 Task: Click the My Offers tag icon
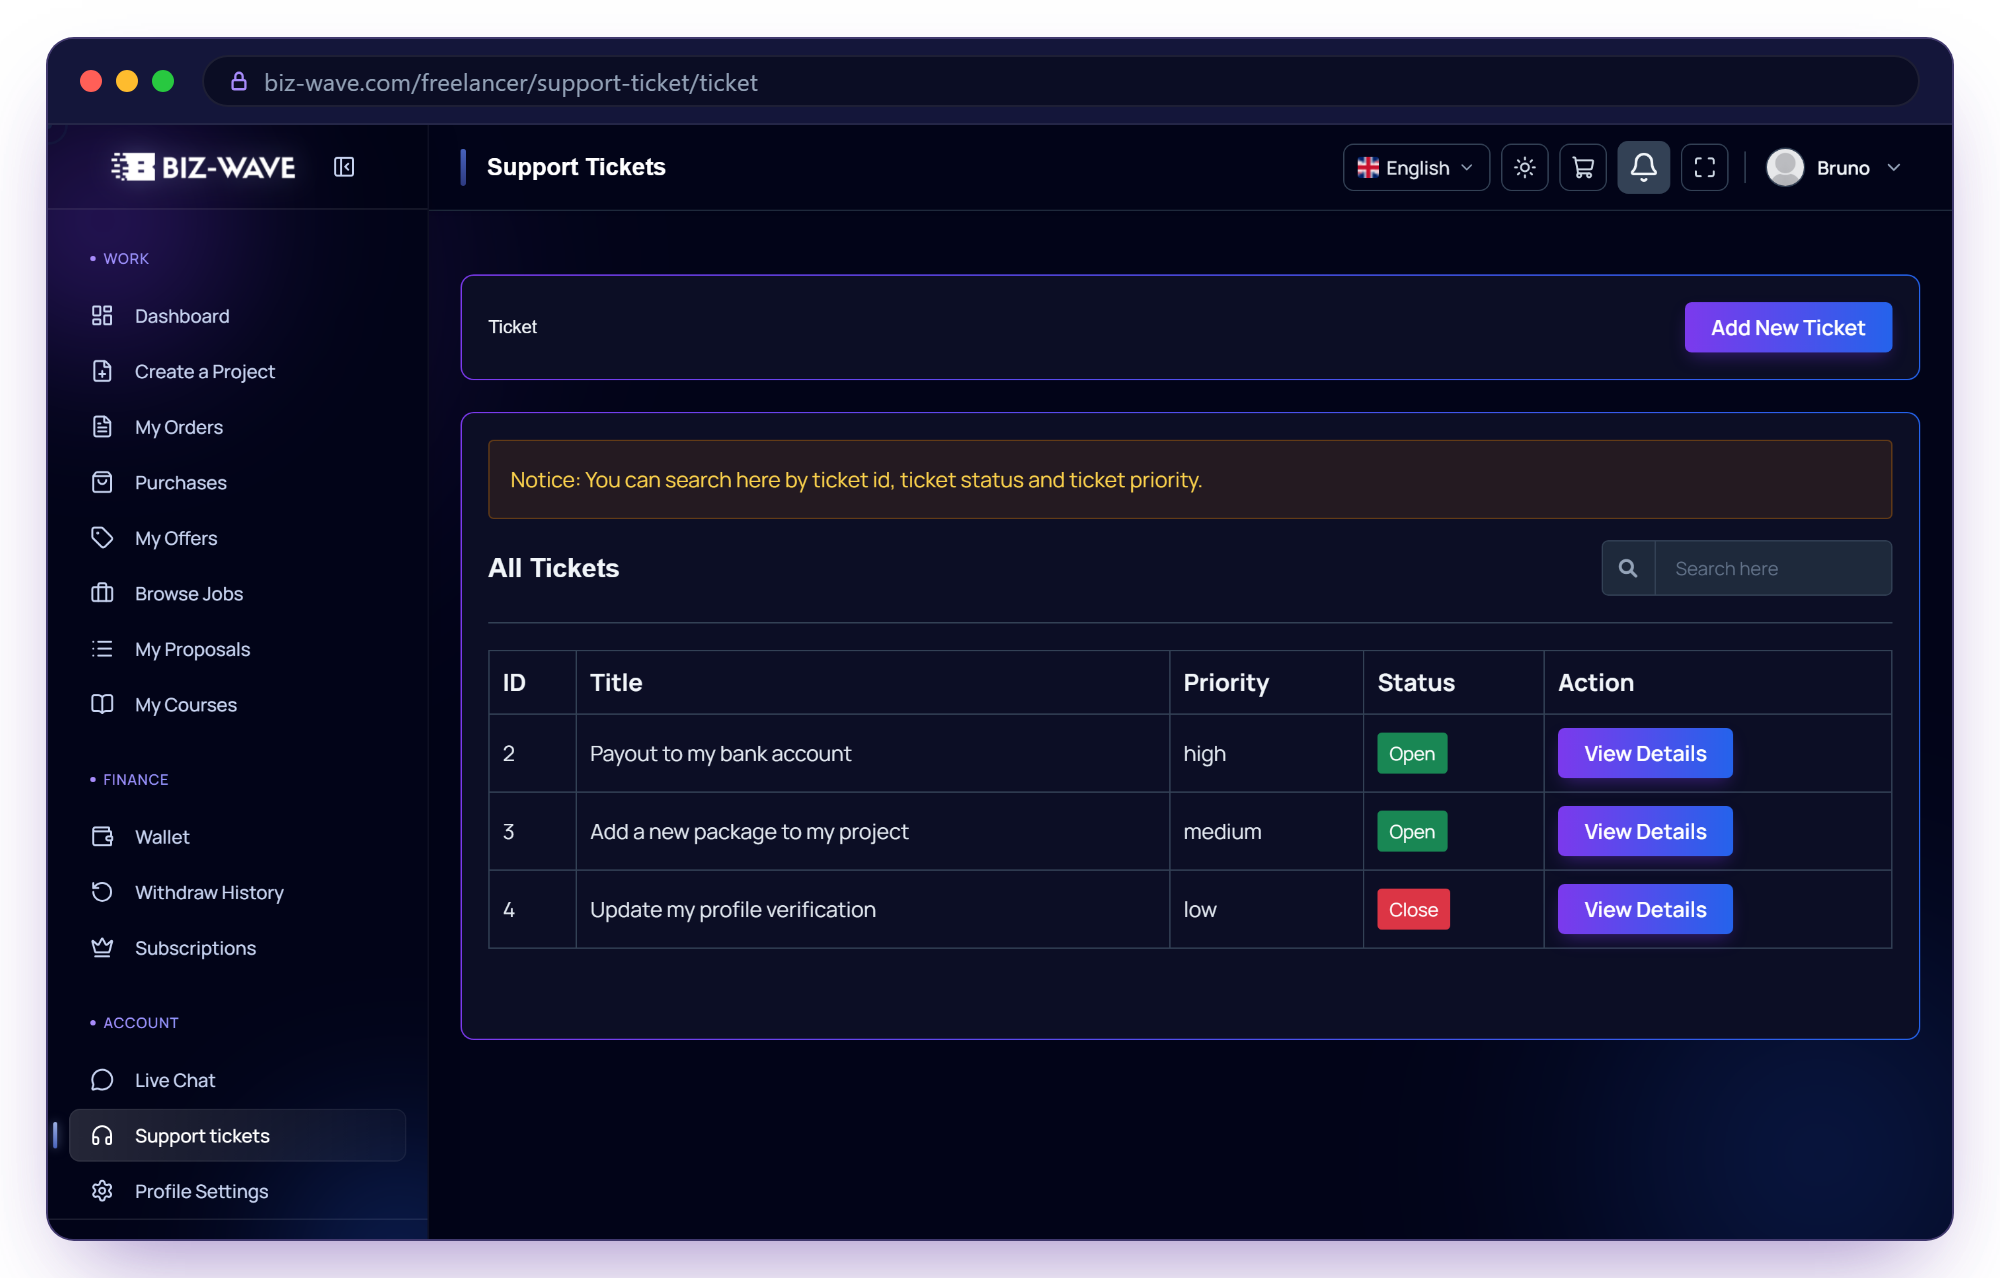point(102,538)
